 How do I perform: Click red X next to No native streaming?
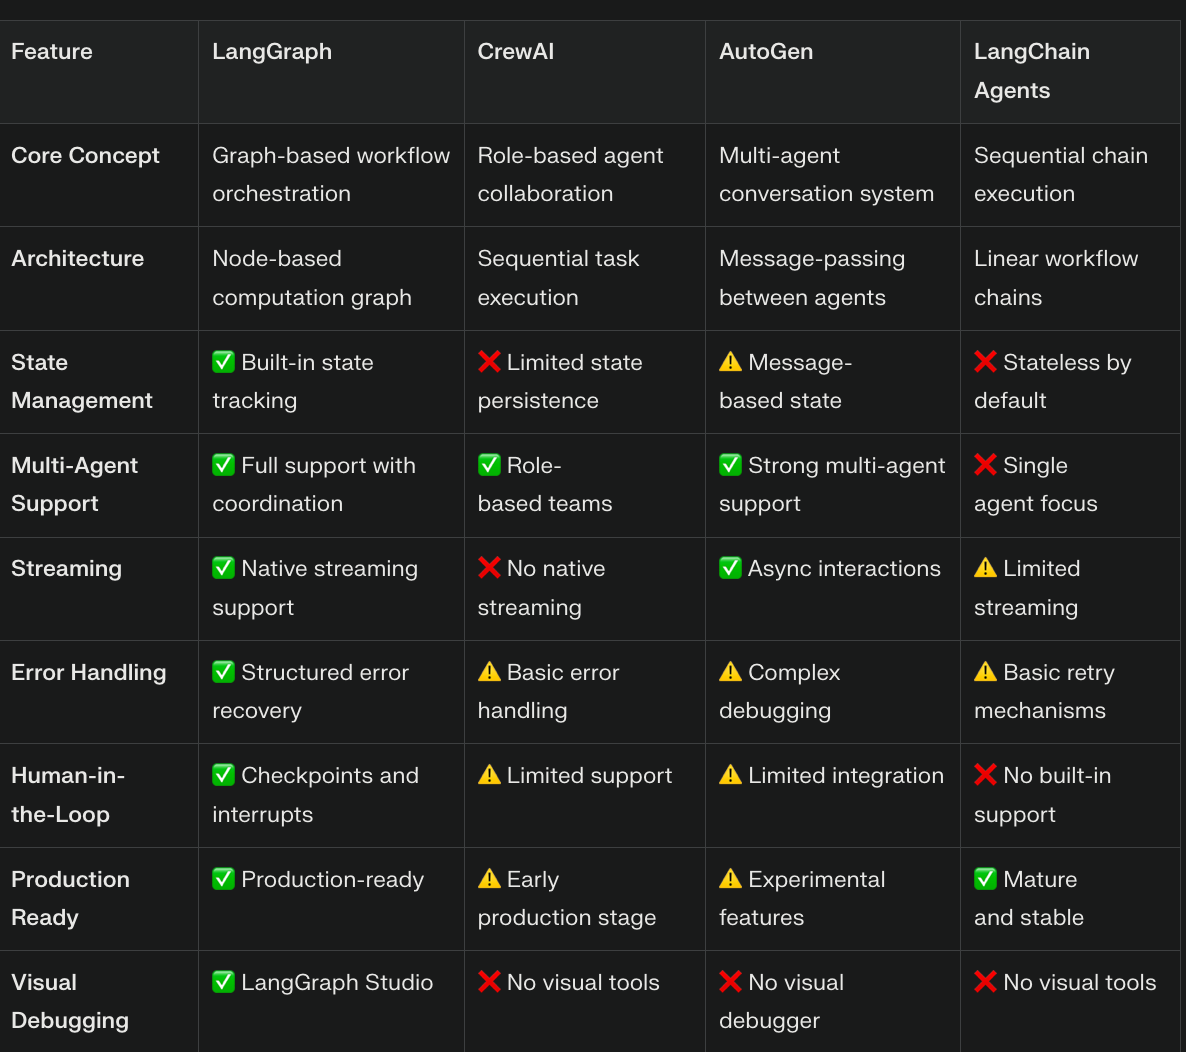point(489,567)
